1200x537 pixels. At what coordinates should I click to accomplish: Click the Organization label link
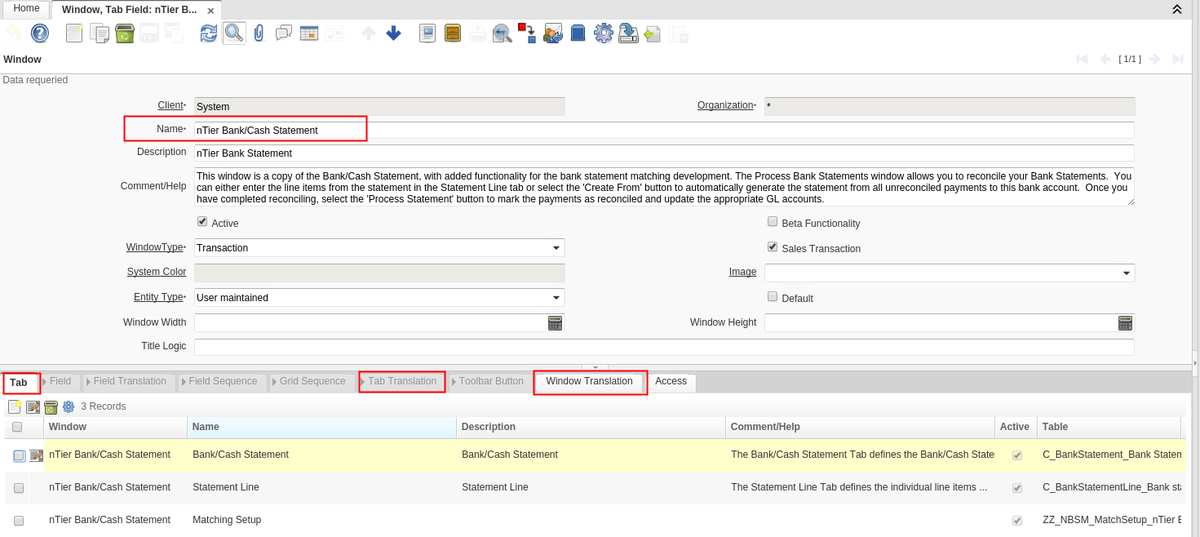coord(724,105)
